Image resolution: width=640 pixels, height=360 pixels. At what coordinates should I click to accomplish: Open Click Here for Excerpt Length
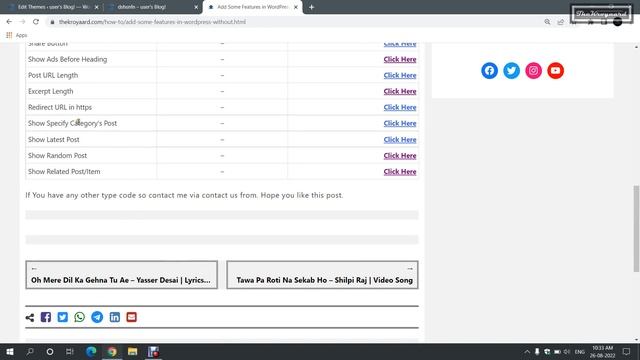(400, 91)
